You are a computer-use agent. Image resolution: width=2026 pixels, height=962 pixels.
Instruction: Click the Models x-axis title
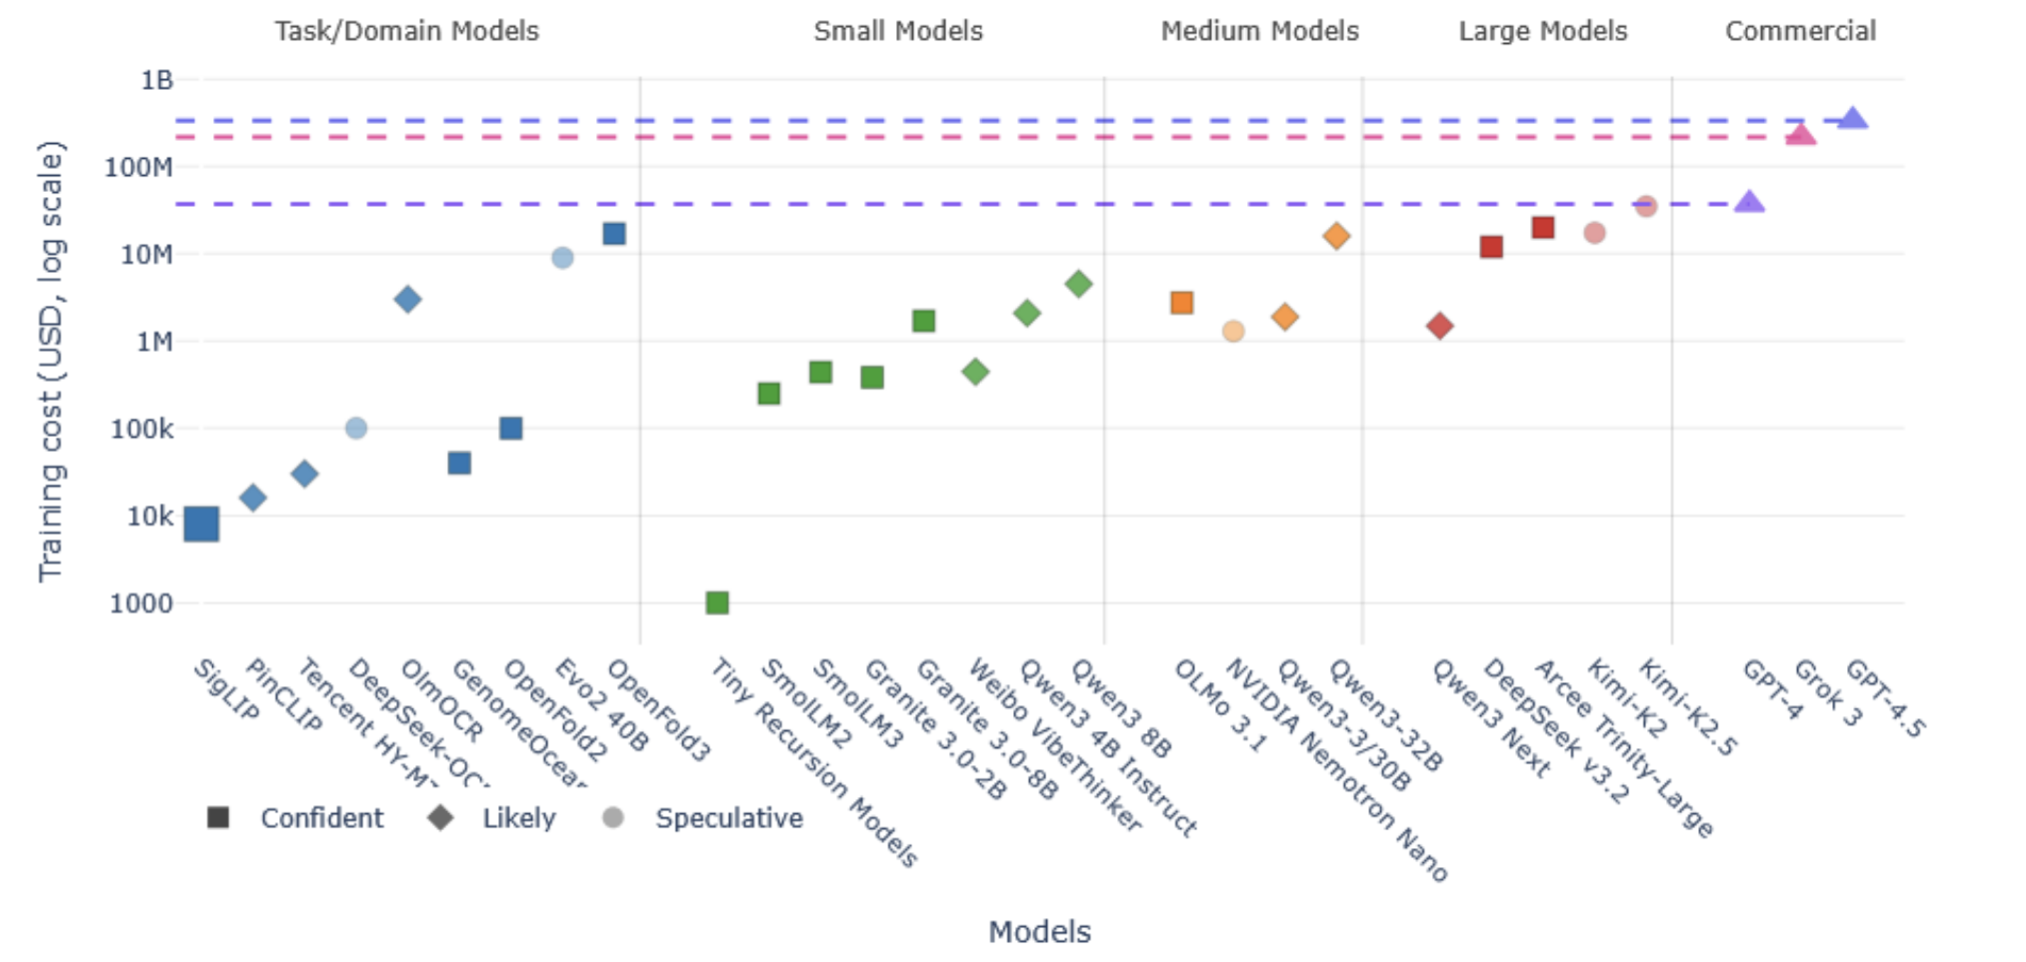pos(1039,931)
